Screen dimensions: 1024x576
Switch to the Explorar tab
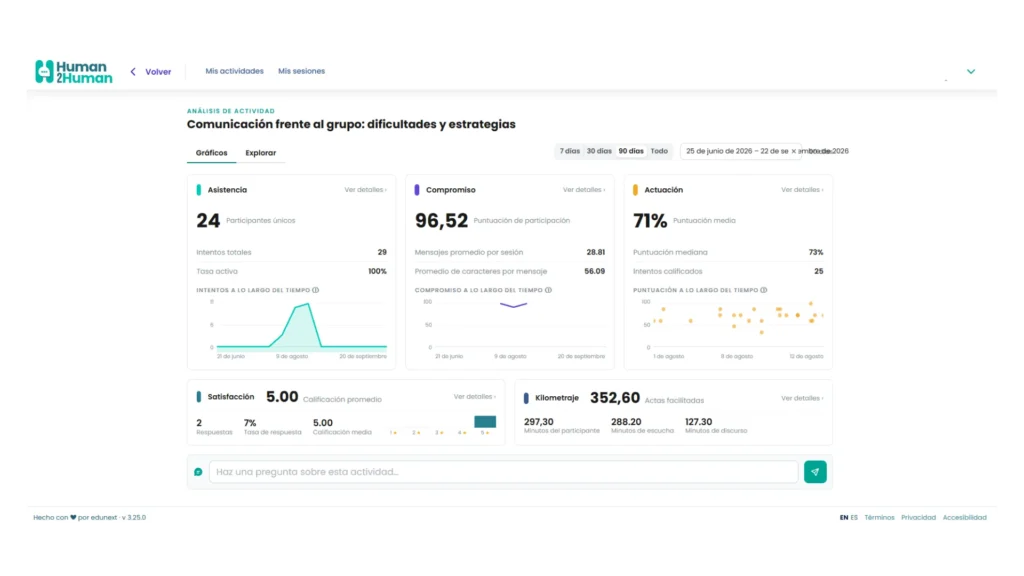pos(261,153)
